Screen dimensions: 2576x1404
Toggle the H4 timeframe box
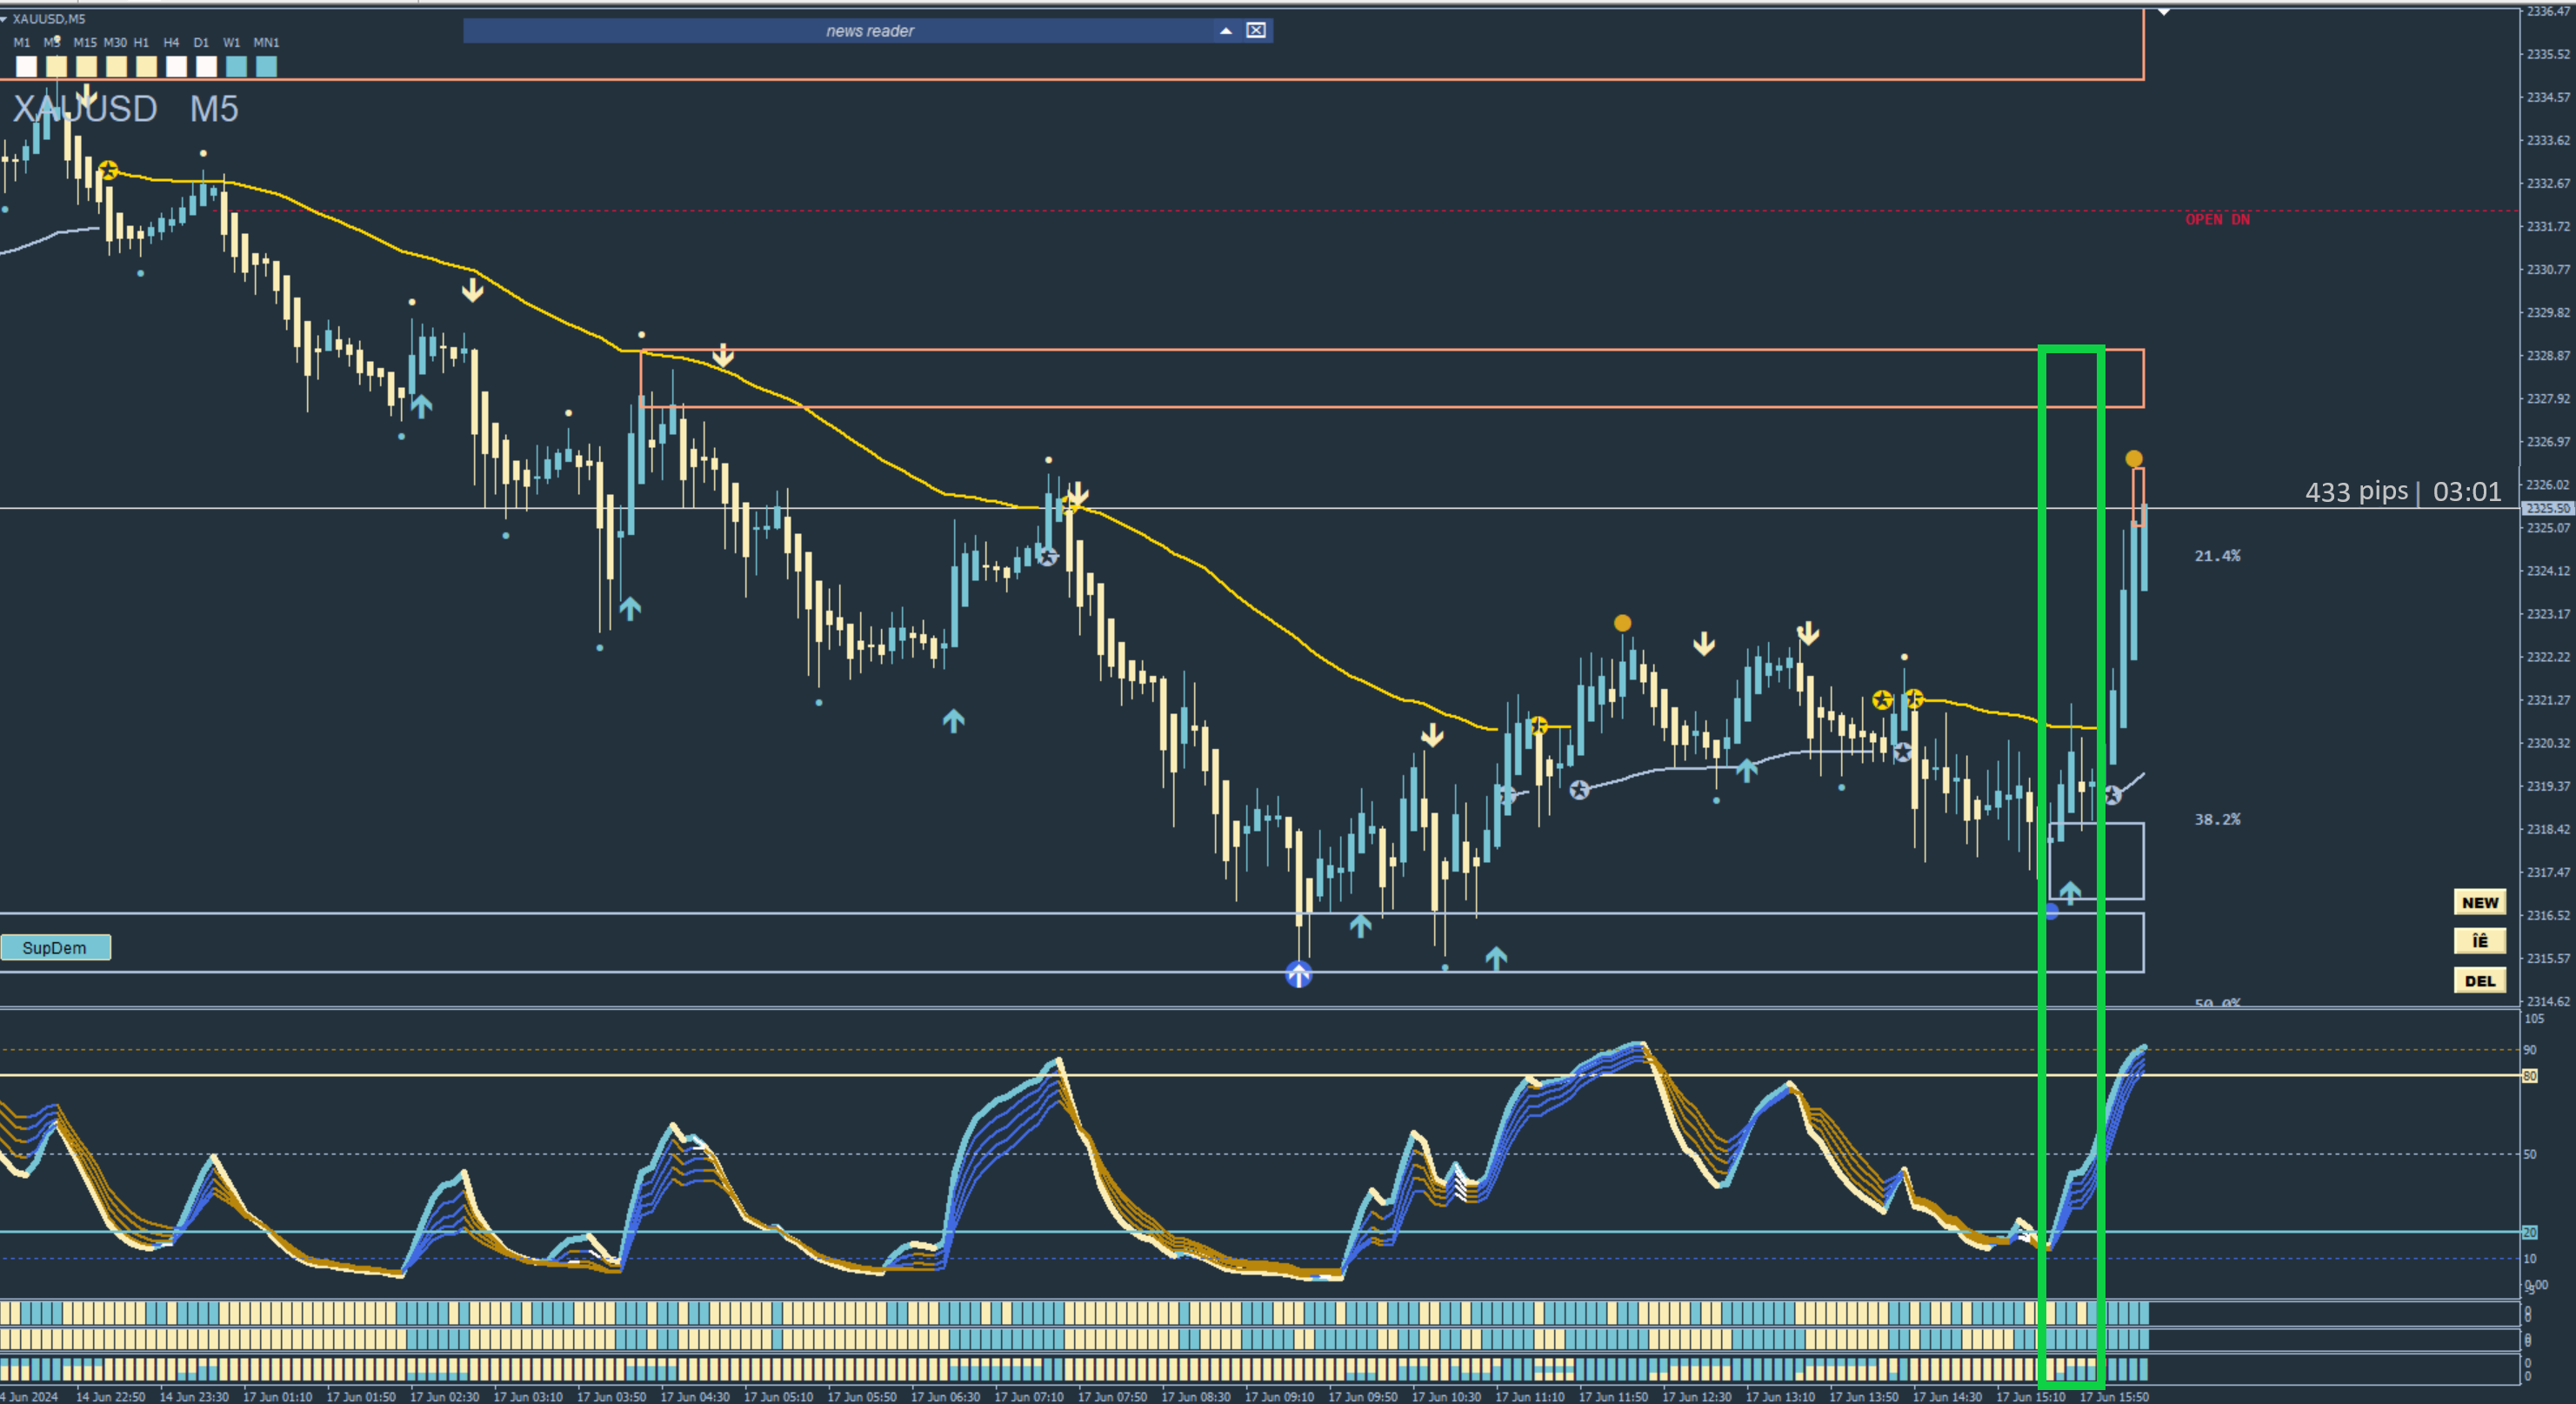coord(176,67)
